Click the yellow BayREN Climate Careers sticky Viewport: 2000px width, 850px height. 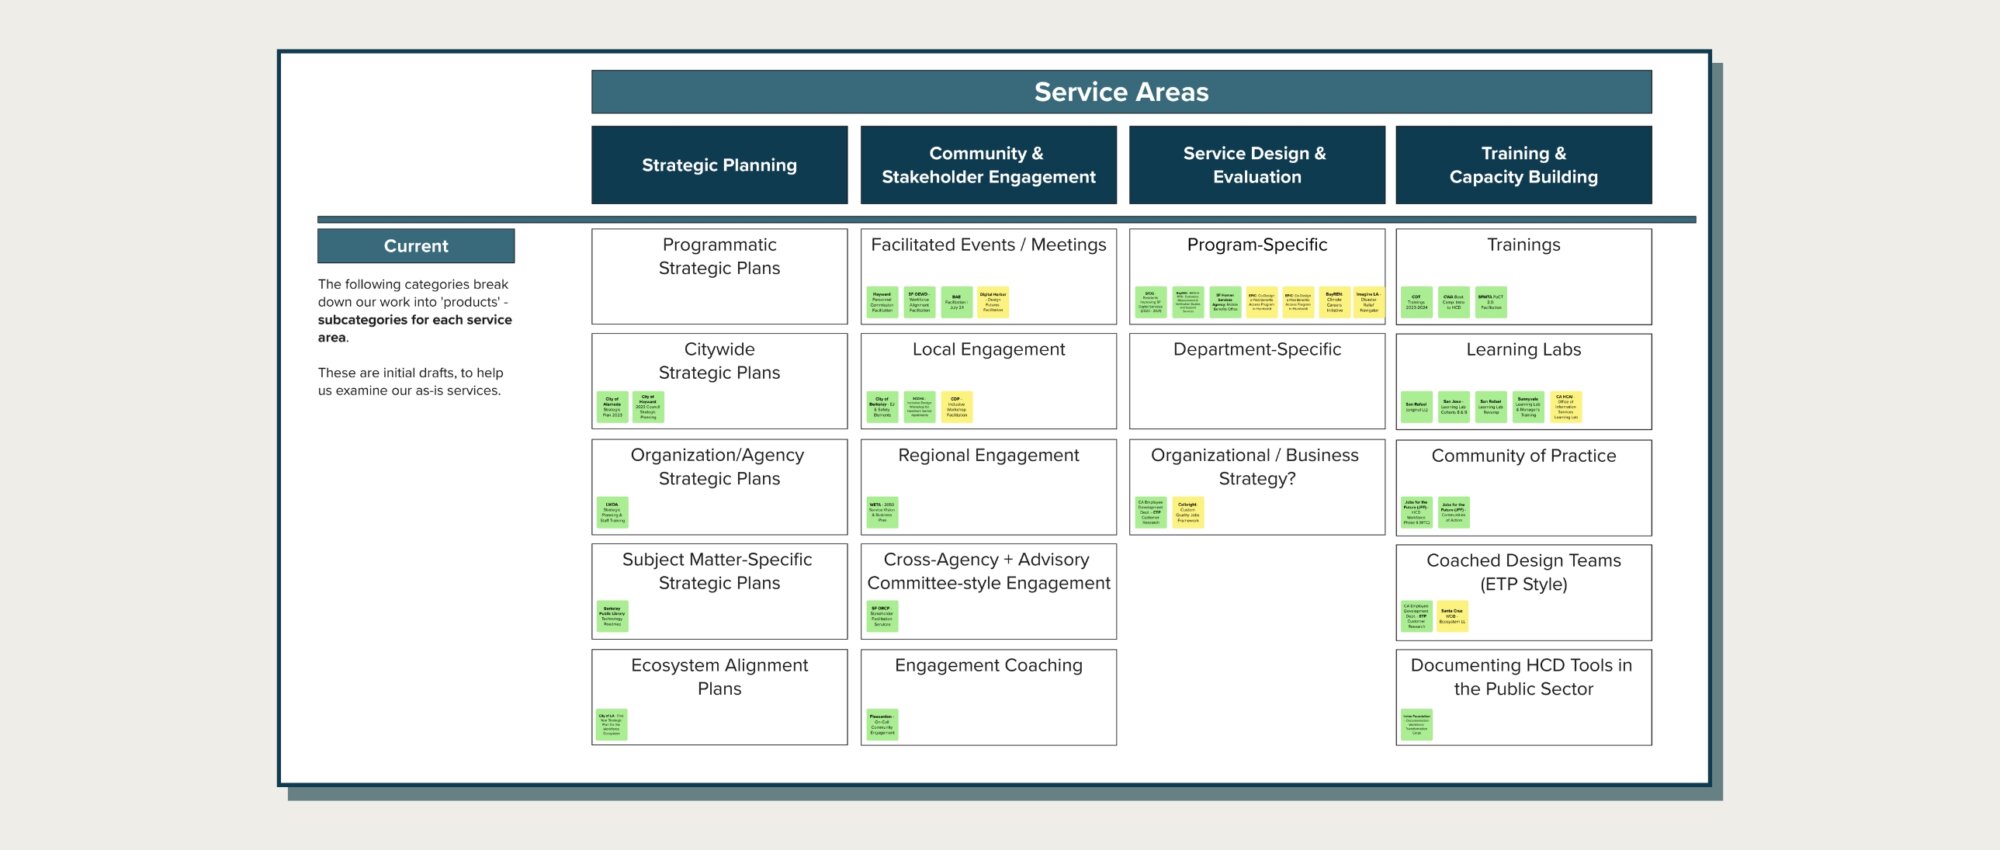coord(1334,302)
